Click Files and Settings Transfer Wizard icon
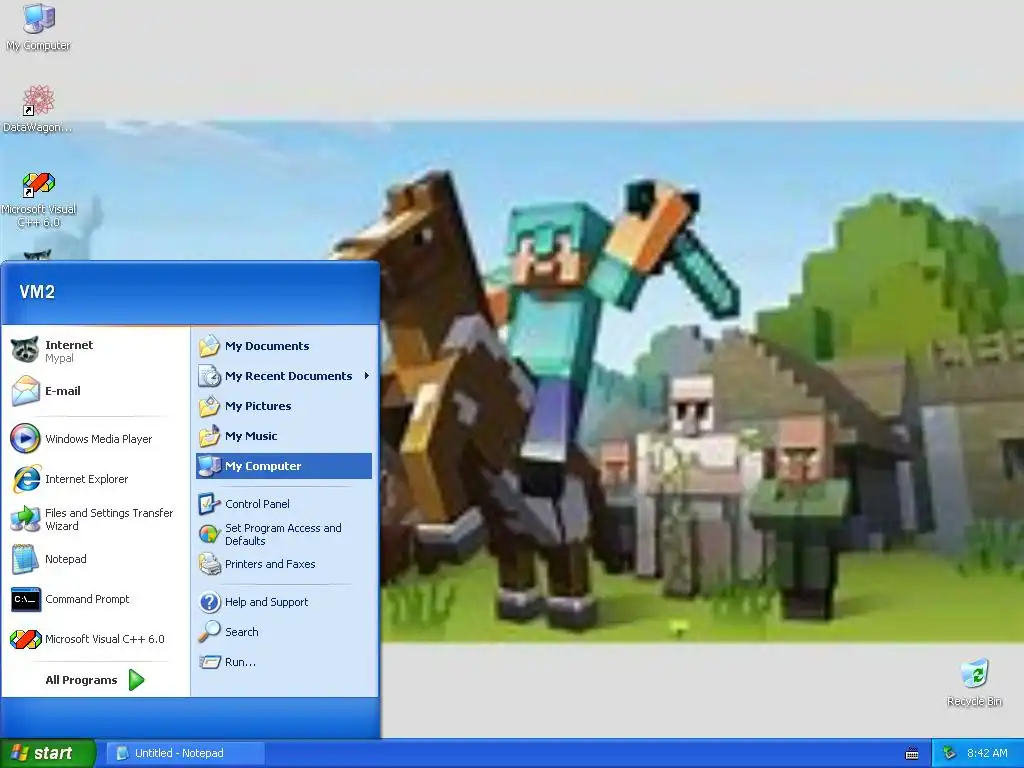1024x768 pixels. coord(25,519)
